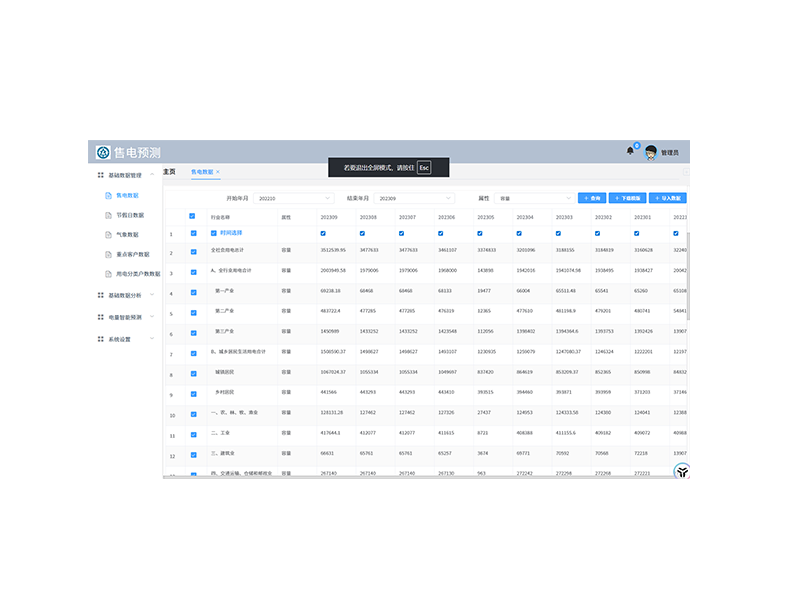Toggle the select-all checkbox in table header
The height and width of the screenshot is (600, 800).
tap(193, 215)
